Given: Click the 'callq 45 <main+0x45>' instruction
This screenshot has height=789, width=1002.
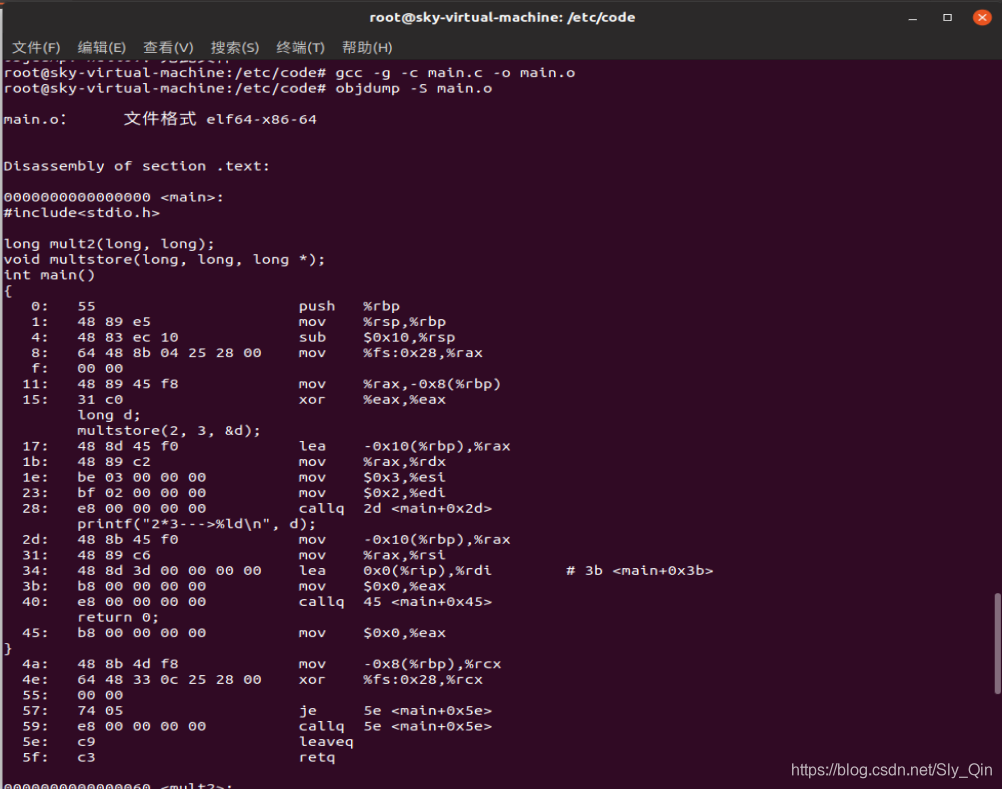Looking at the screenshot, I should click(395, 602).
